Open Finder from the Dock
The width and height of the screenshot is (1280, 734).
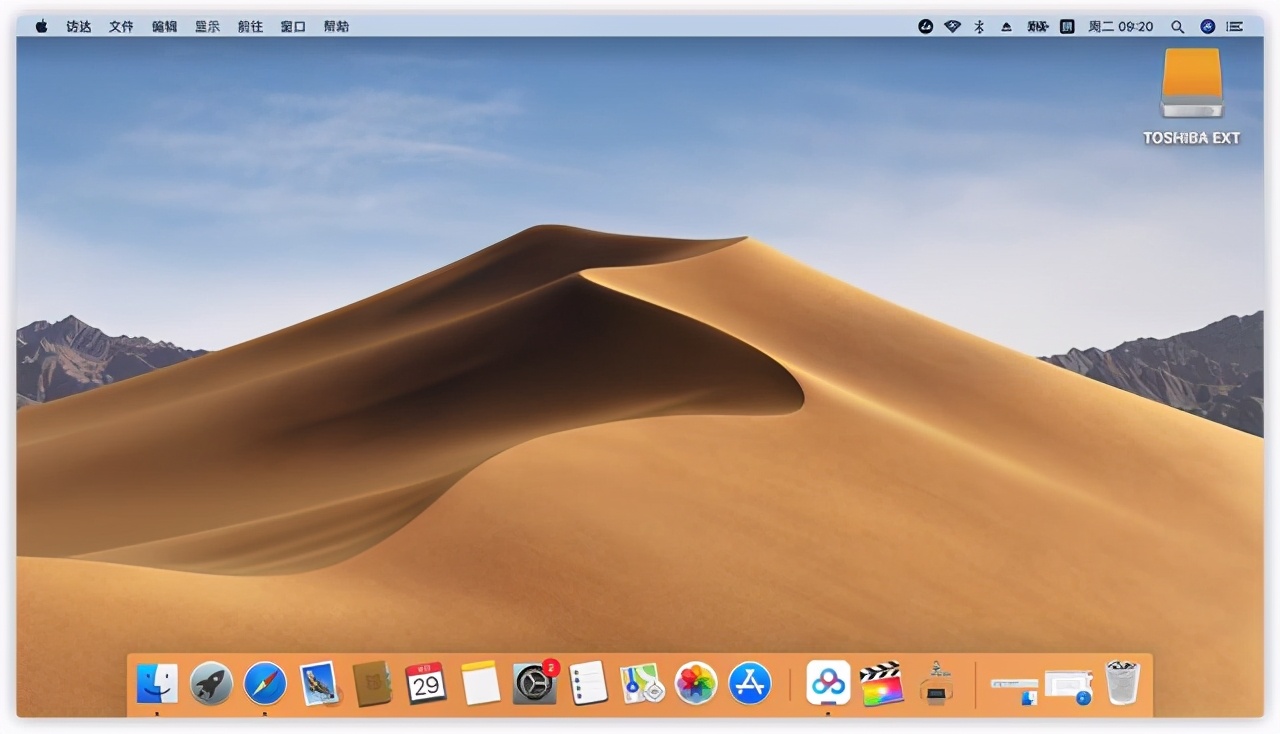[157, 684]
